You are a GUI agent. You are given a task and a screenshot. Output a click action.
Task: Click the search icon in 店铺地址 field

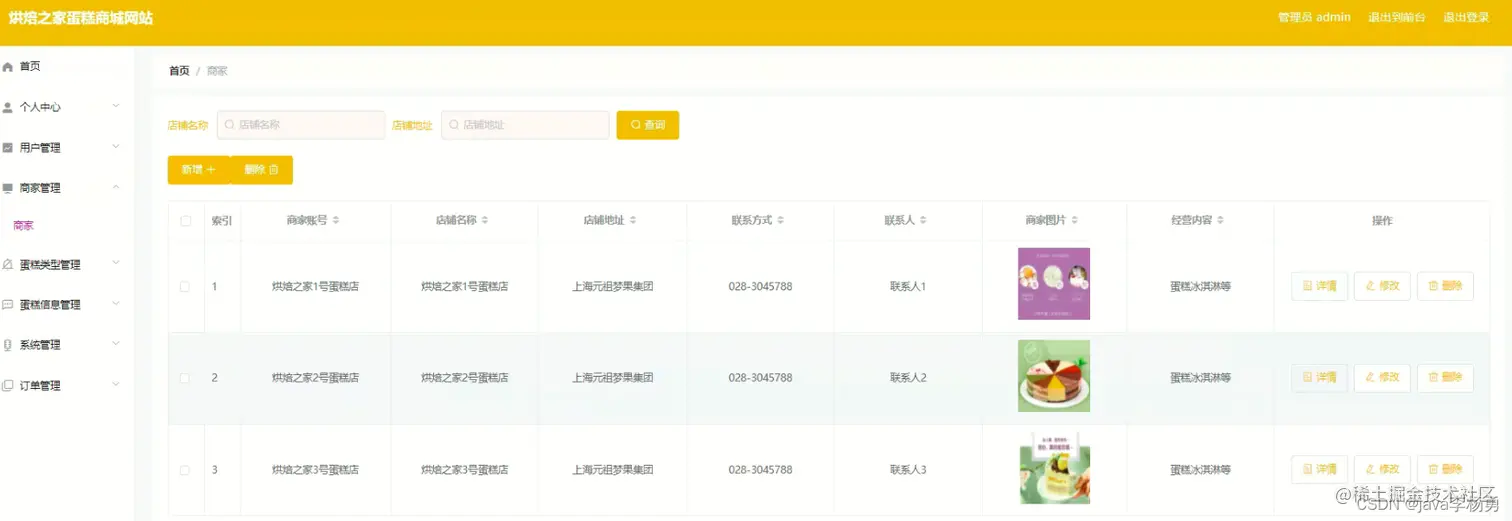(453, 125)
